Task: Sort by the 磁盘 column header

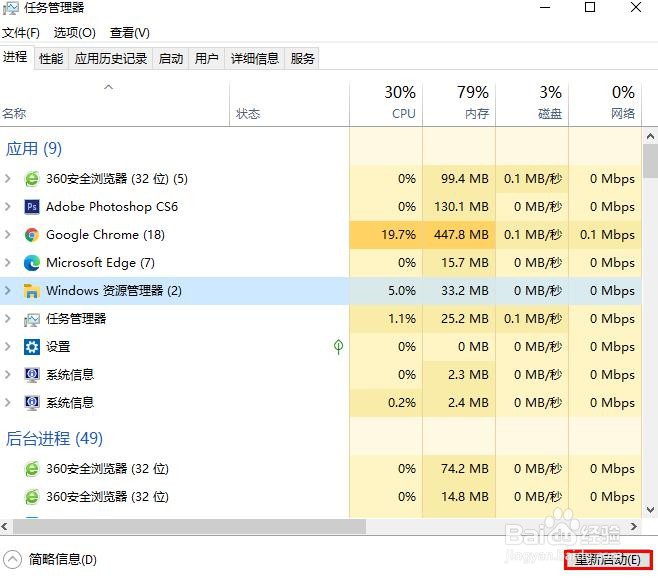Action: coord(532,104)
